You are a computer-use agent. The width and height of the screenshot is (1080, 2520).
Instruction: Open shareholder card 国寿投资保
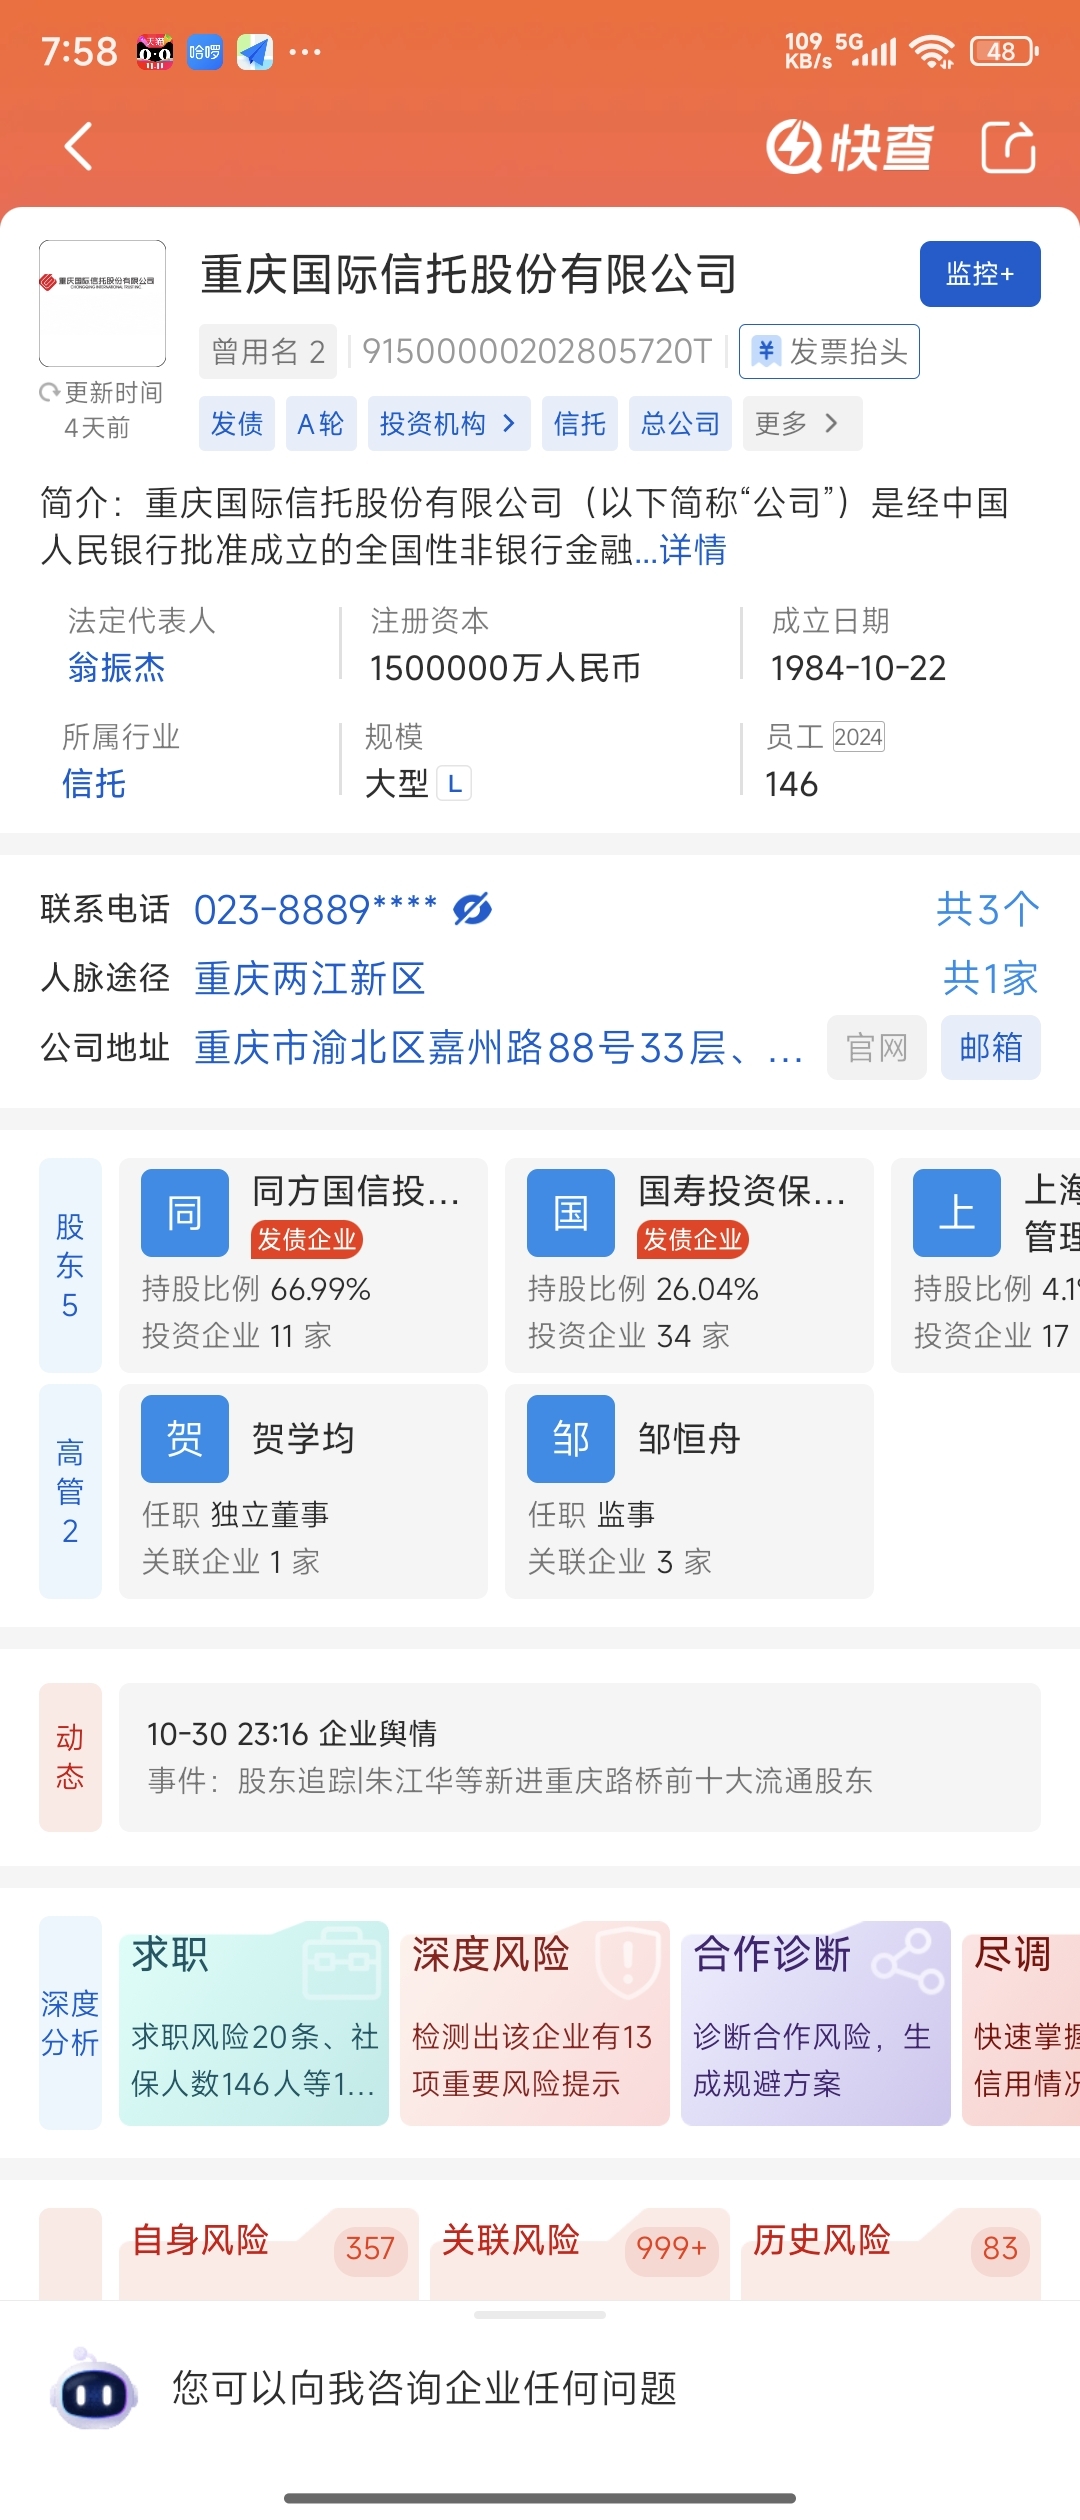tap(689, 1265)
